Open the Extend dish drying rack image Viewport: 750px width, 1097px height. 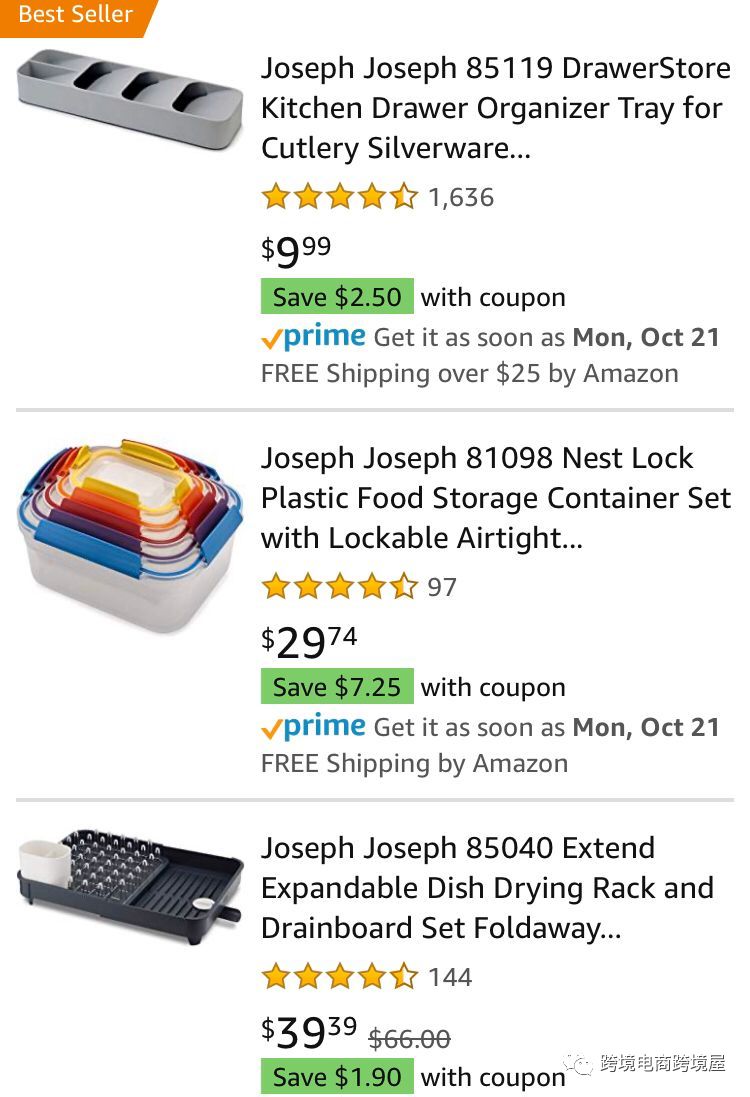(x=129, y=885)
